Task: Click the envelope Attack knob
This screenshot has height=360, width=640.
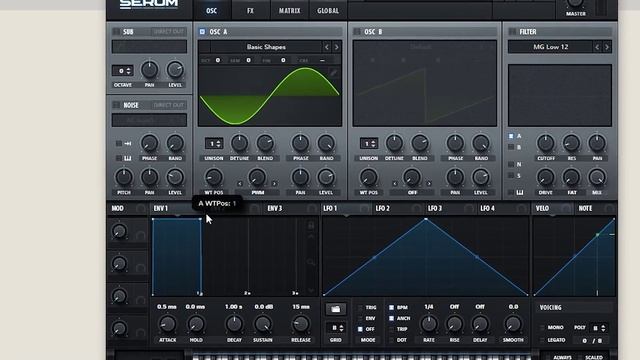Action: tap(167, 324)
